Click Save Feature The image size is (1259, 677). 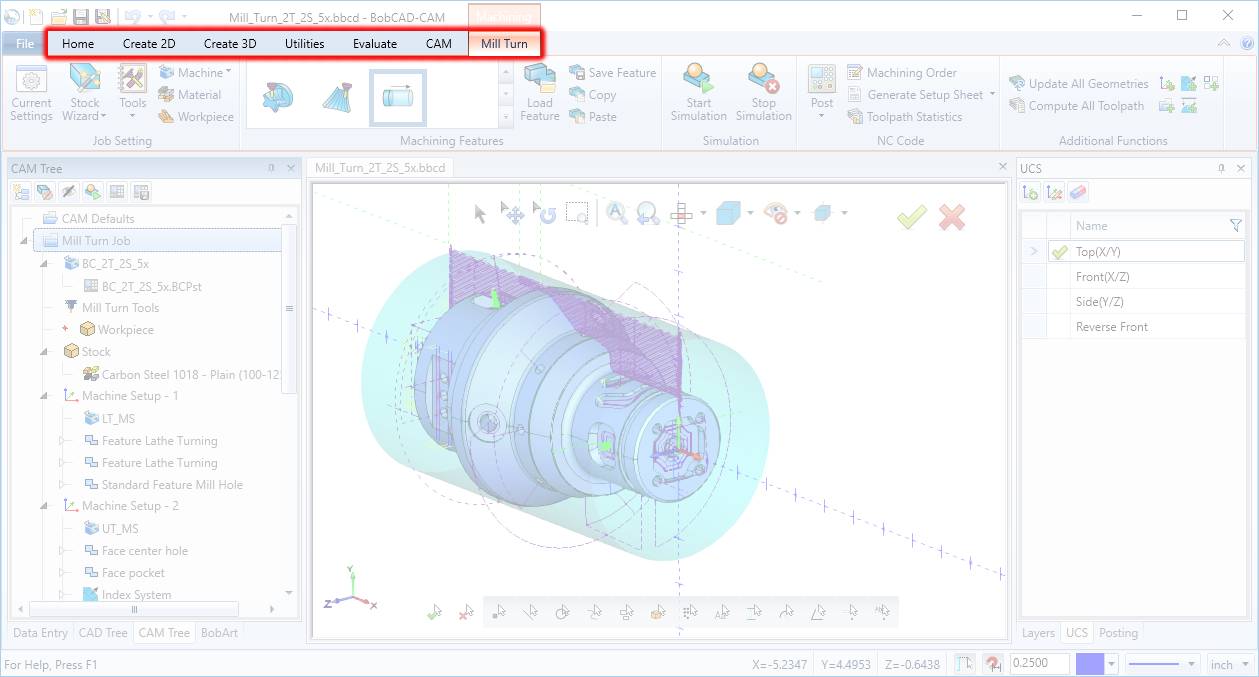(x=612, y=73)
